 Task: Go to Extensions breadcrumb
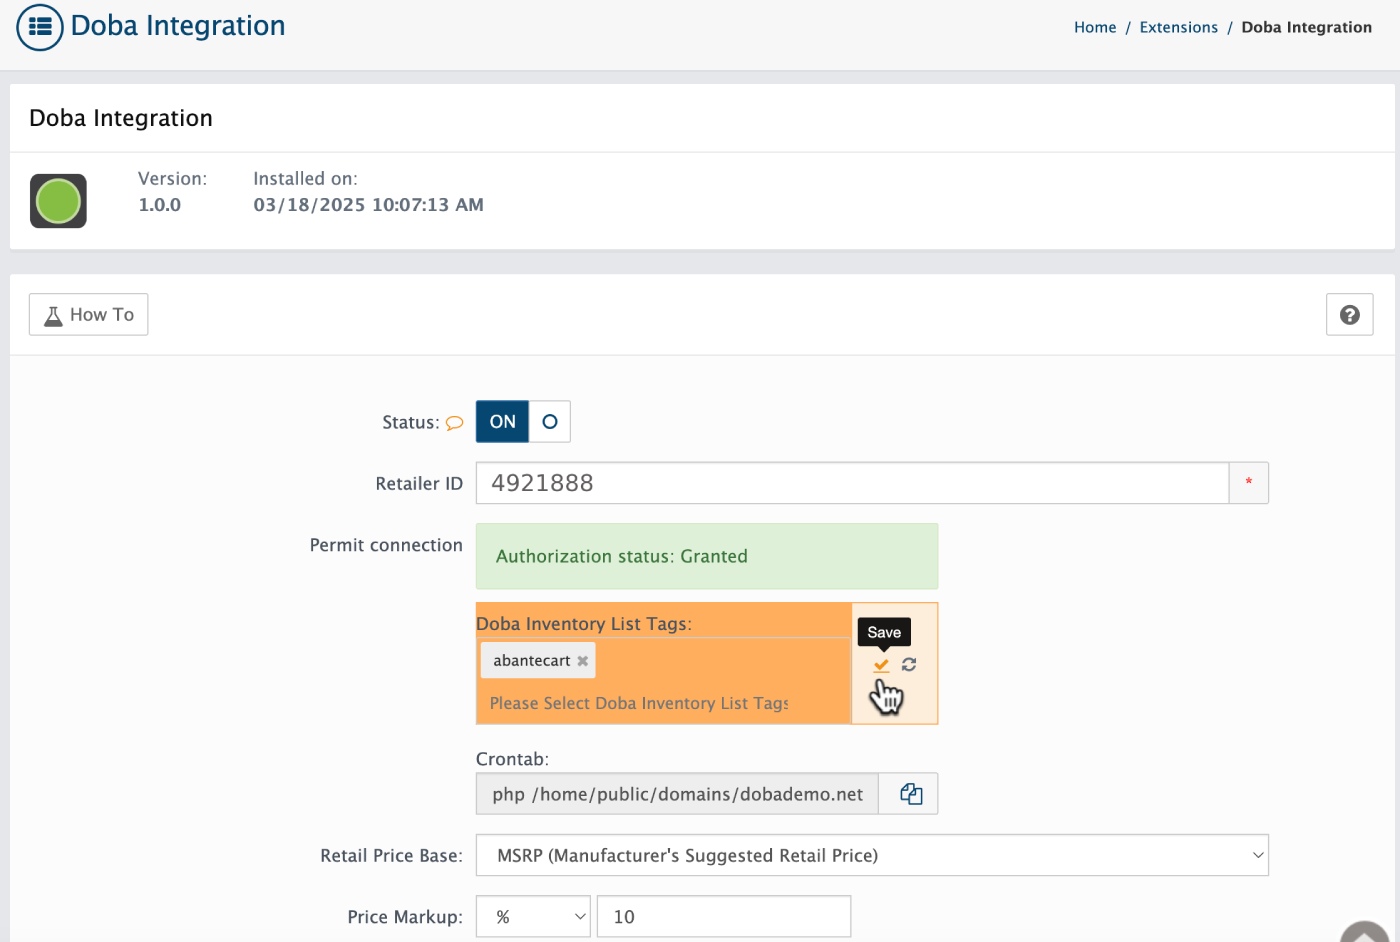[1179, 27]
